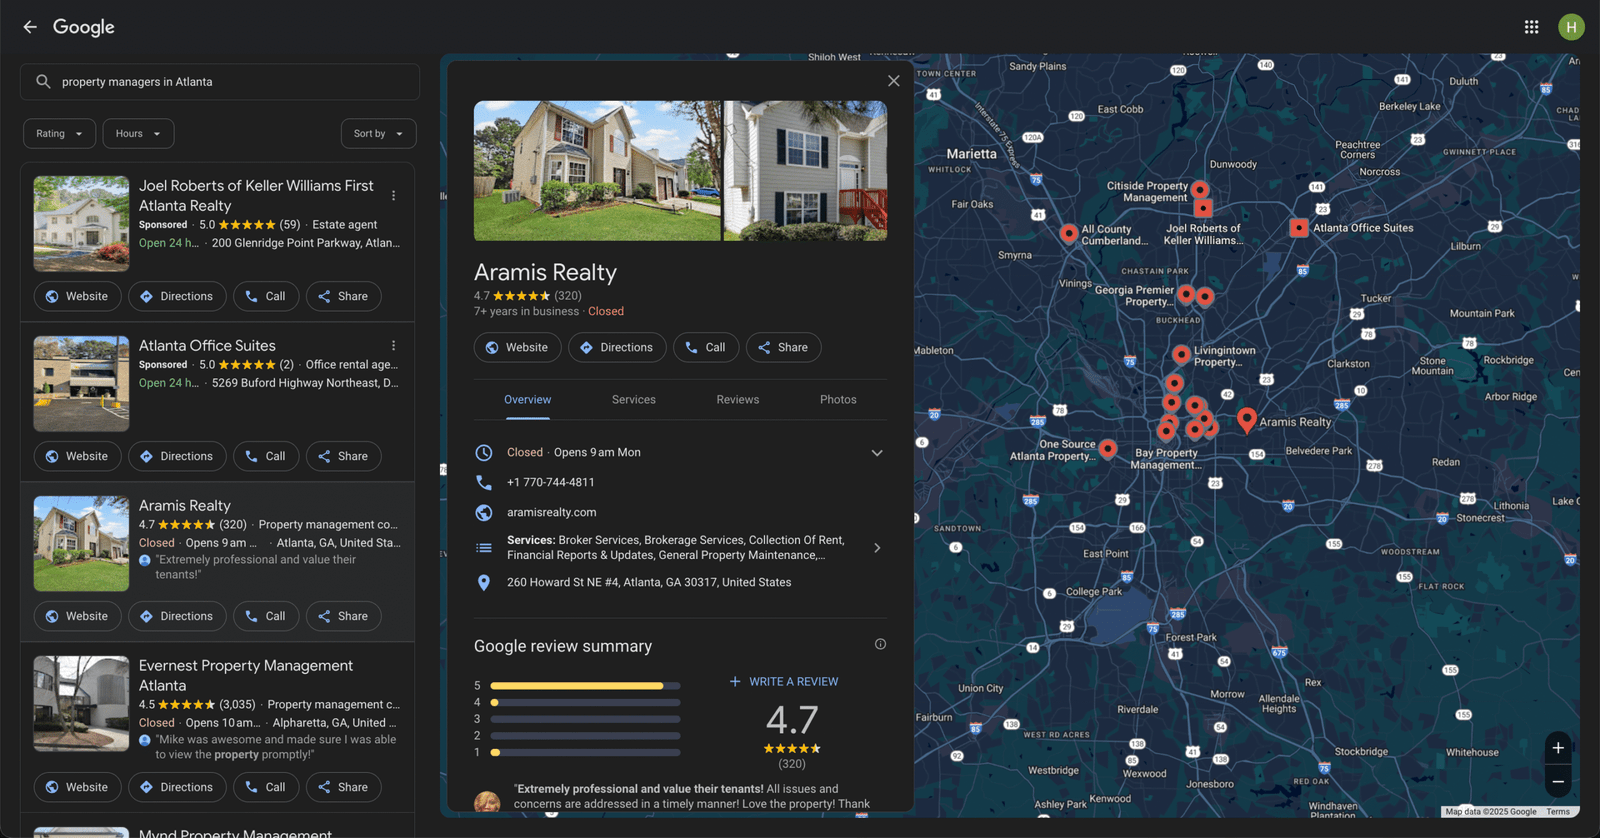Share the Evernest Property Management listing
1600x838 pixels.
(x=343, y=788)
